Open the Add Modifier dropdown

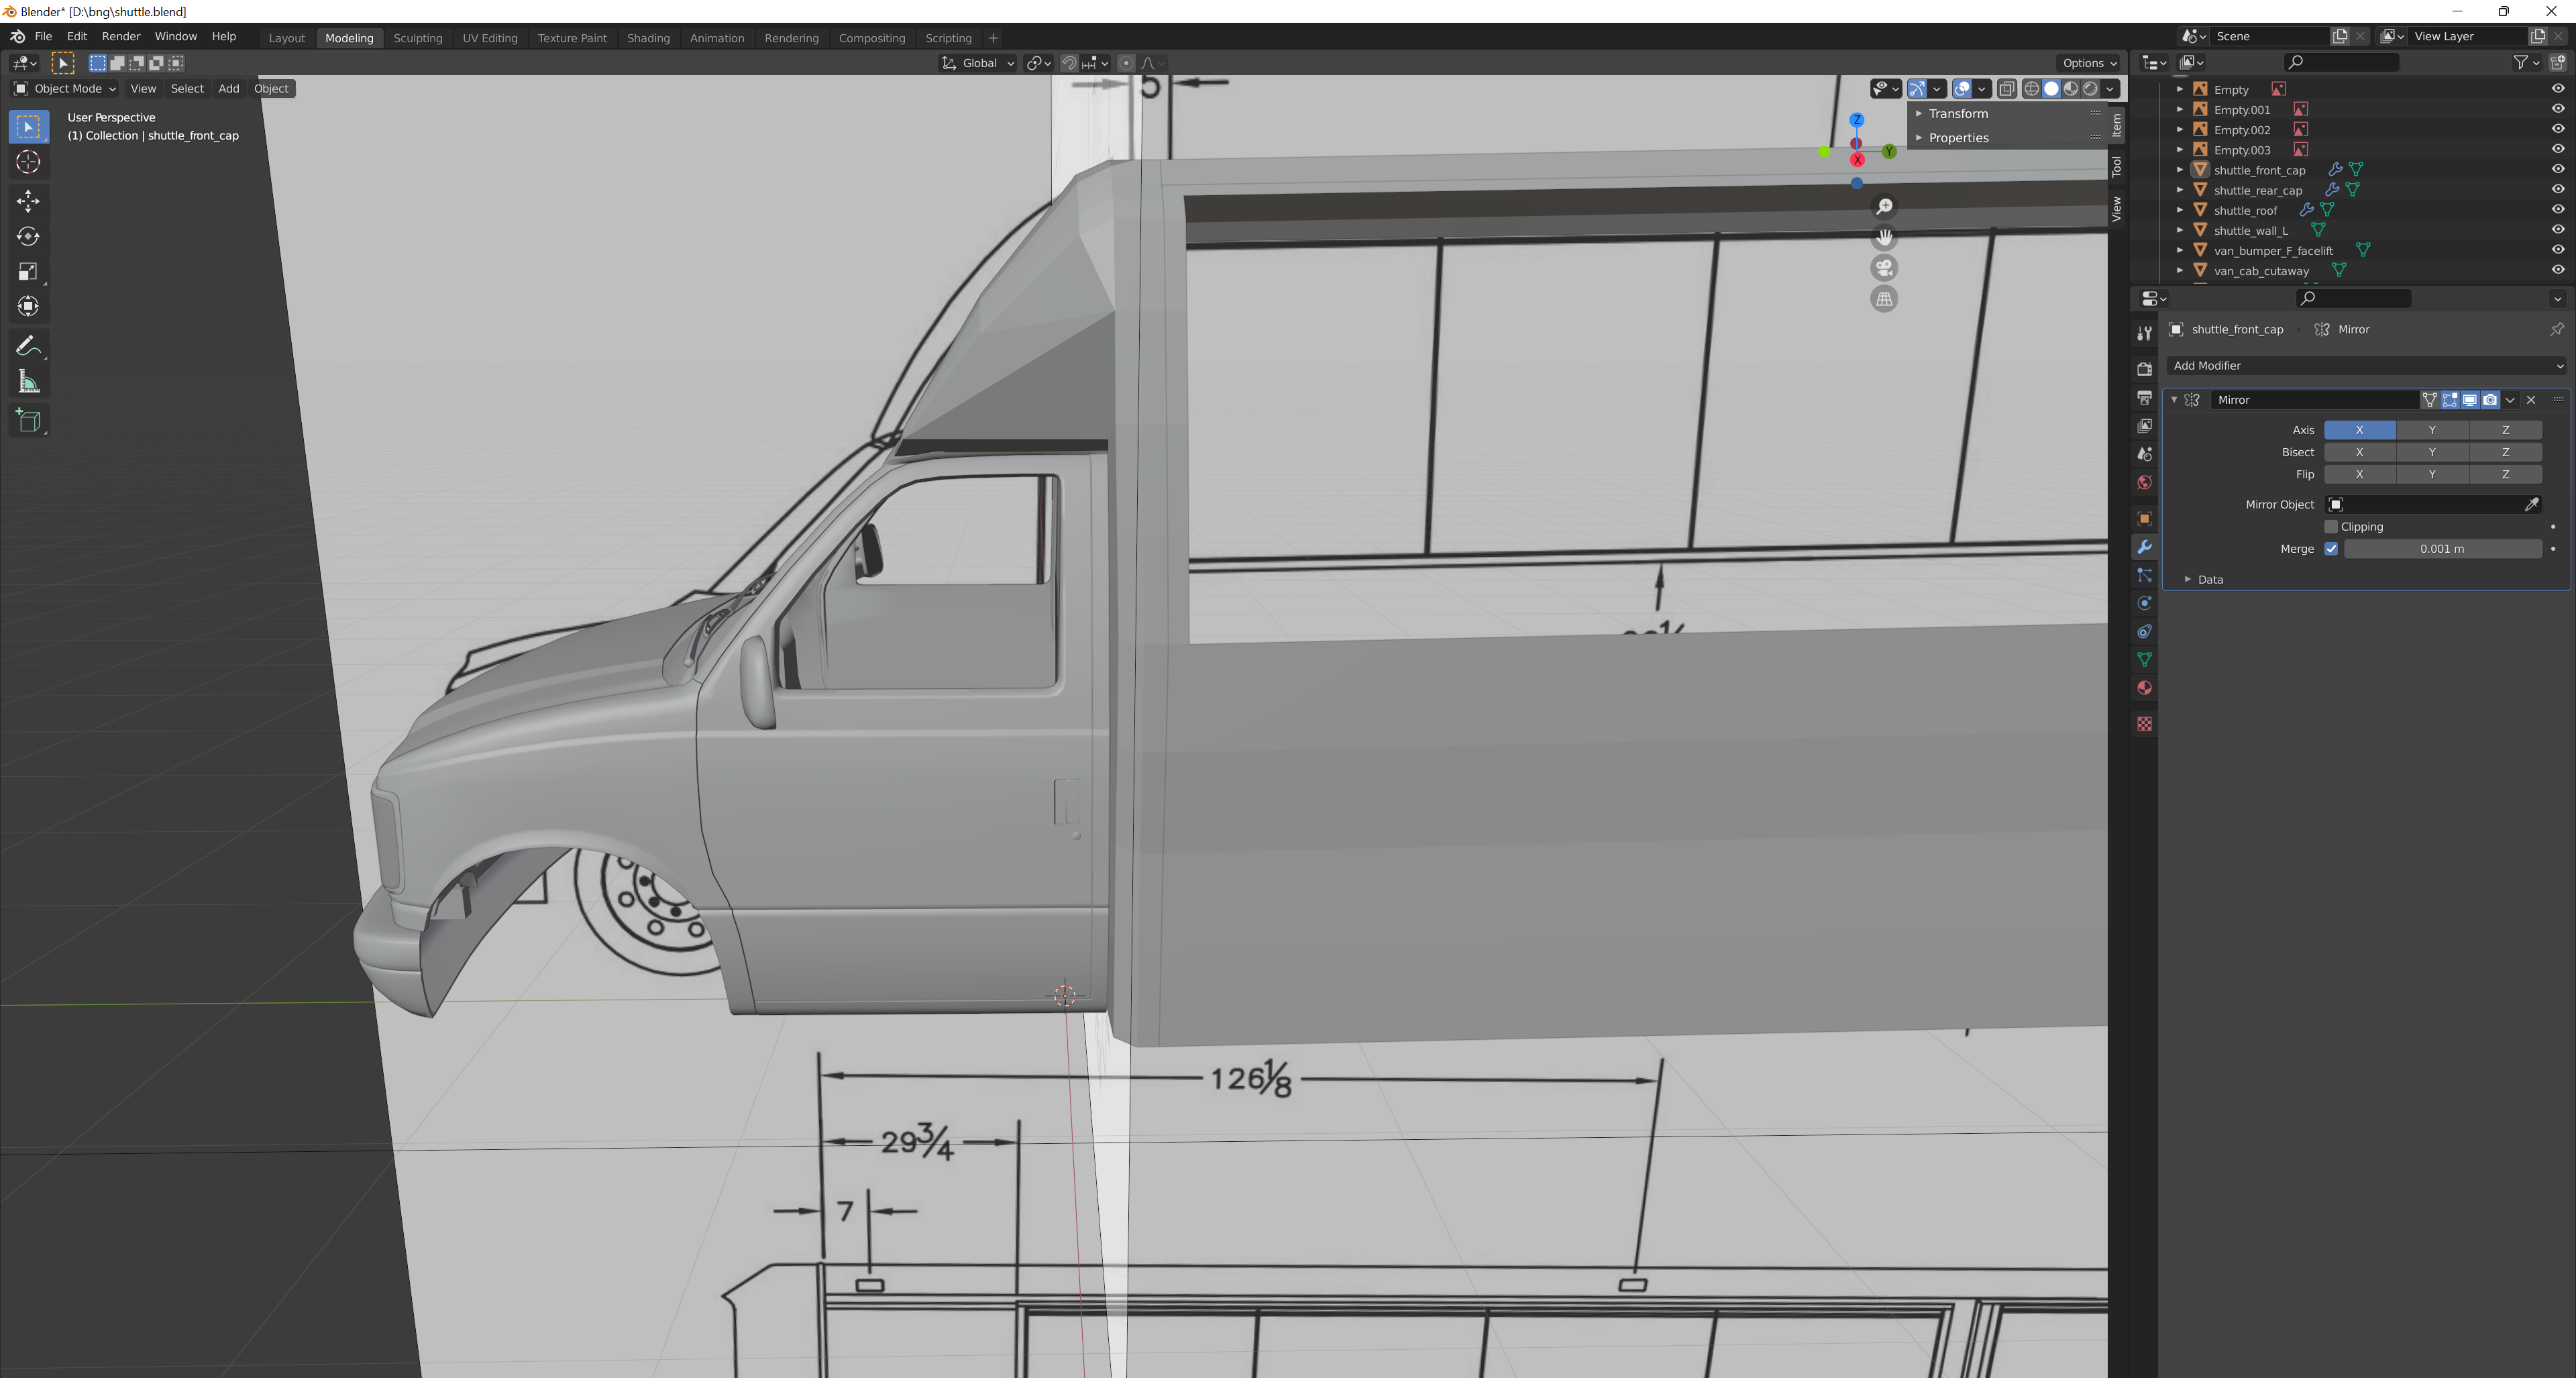pyautogui.click(x=2365, y=366)
